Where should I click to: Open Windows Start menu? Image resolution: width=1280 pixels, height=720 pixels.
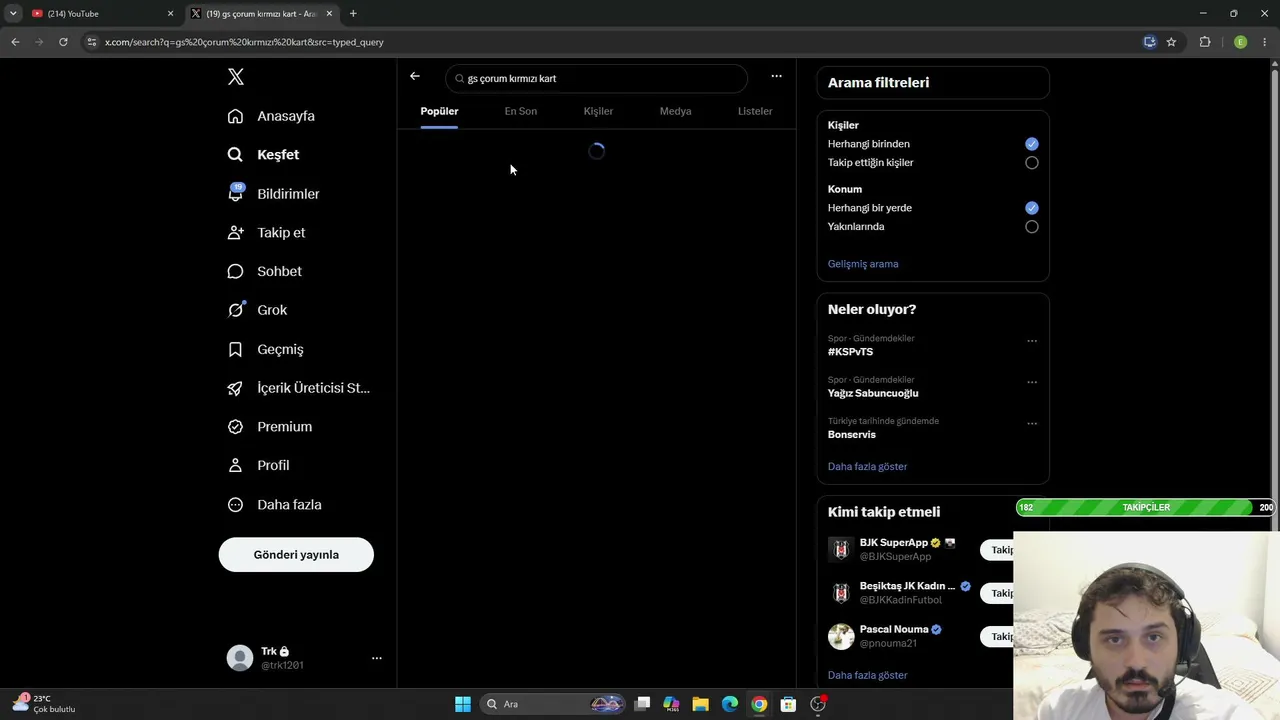[463, 704]
